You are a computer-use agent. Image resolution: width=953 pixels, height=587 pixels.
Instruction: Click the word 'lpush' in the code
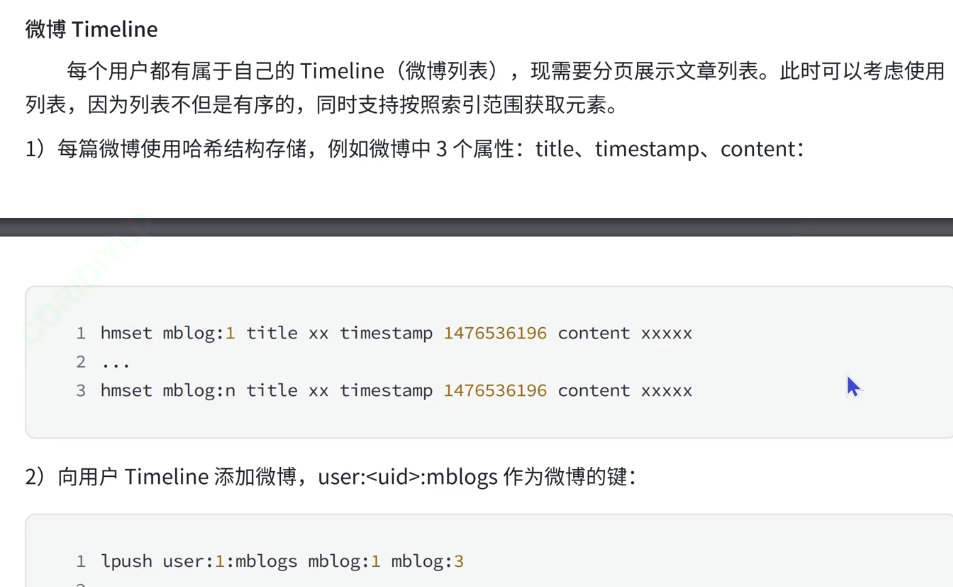(x=126, y=561)
